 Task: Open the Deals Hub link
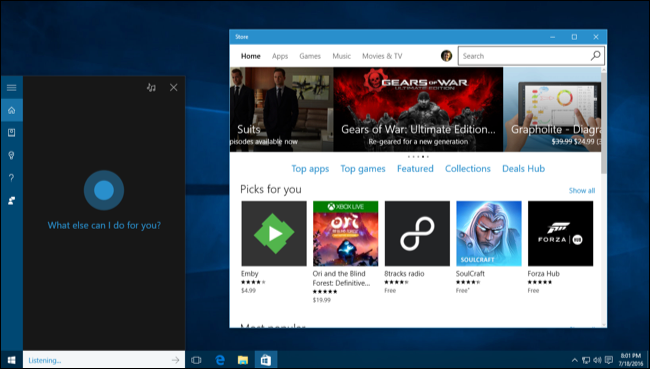[x=524, y=169]
